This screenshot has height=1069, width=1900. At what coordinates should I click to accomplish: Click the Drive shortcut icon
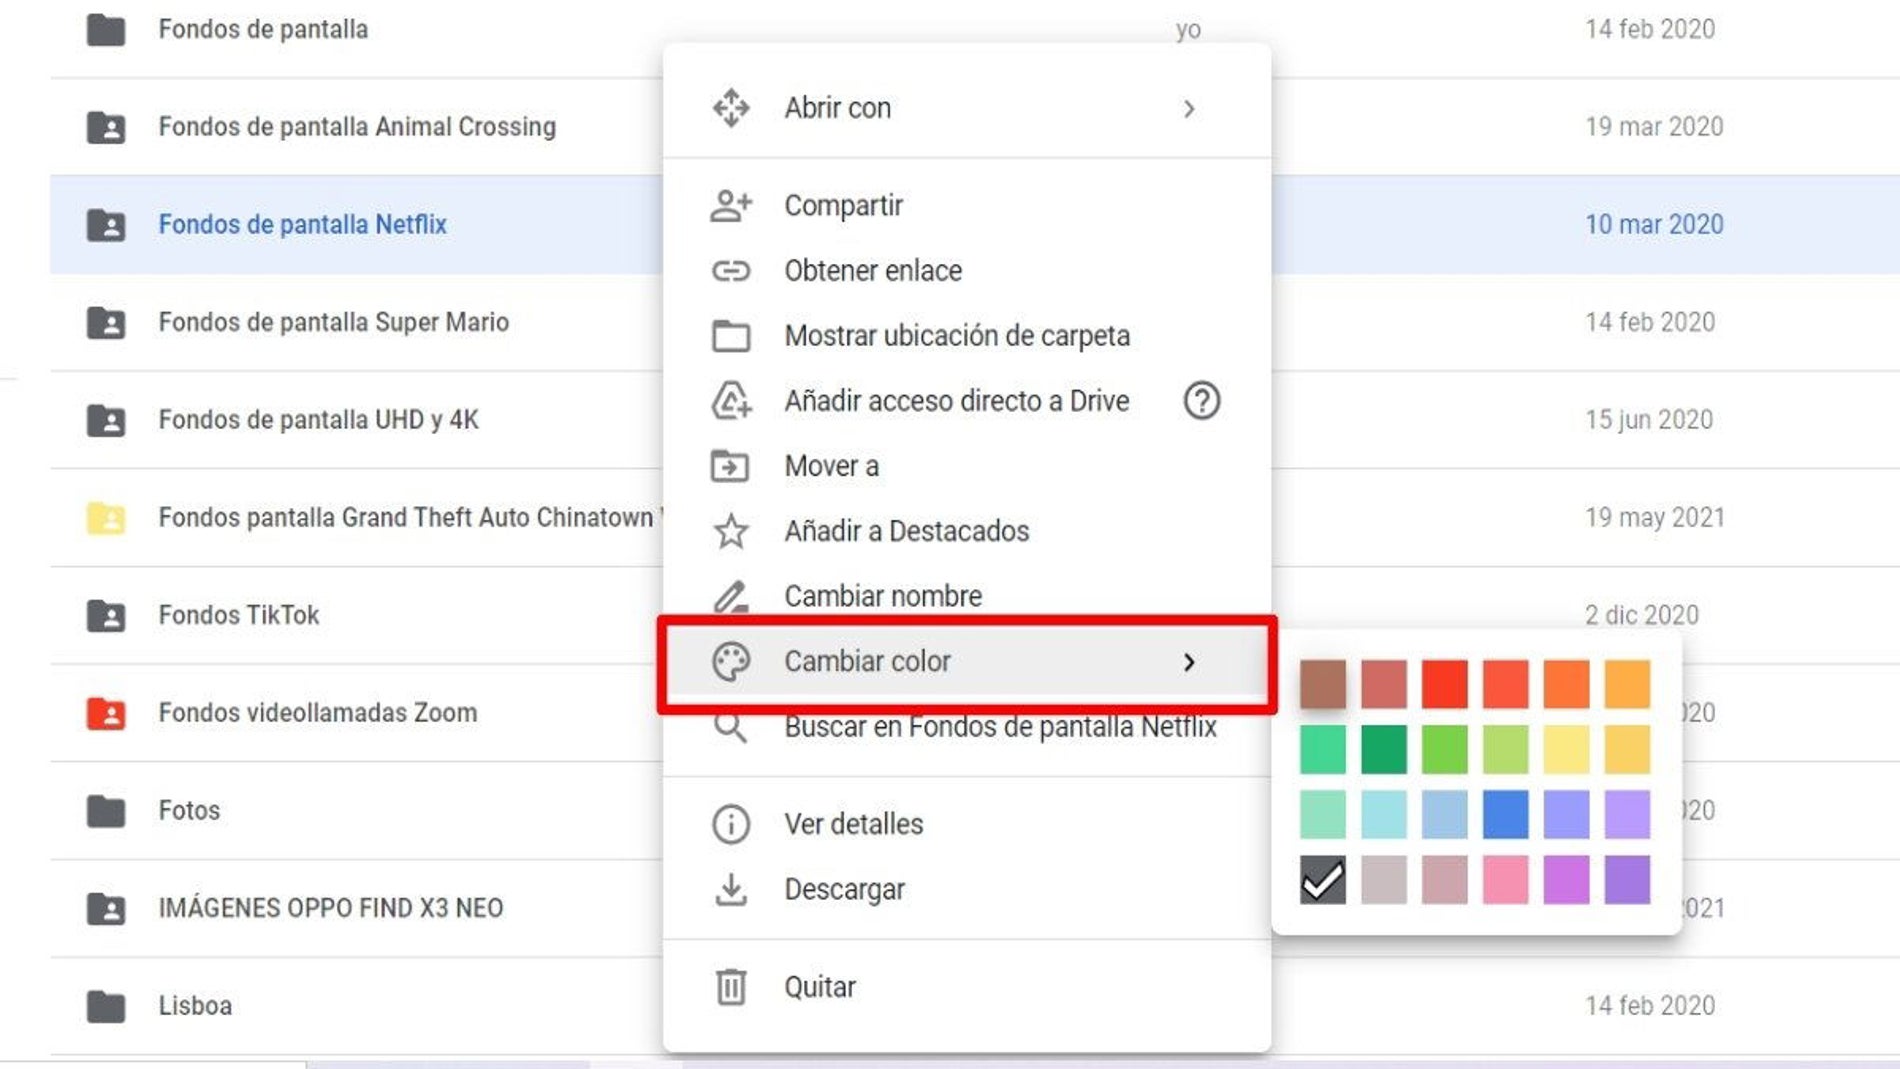pyautogui.click(x=730, y=401)
